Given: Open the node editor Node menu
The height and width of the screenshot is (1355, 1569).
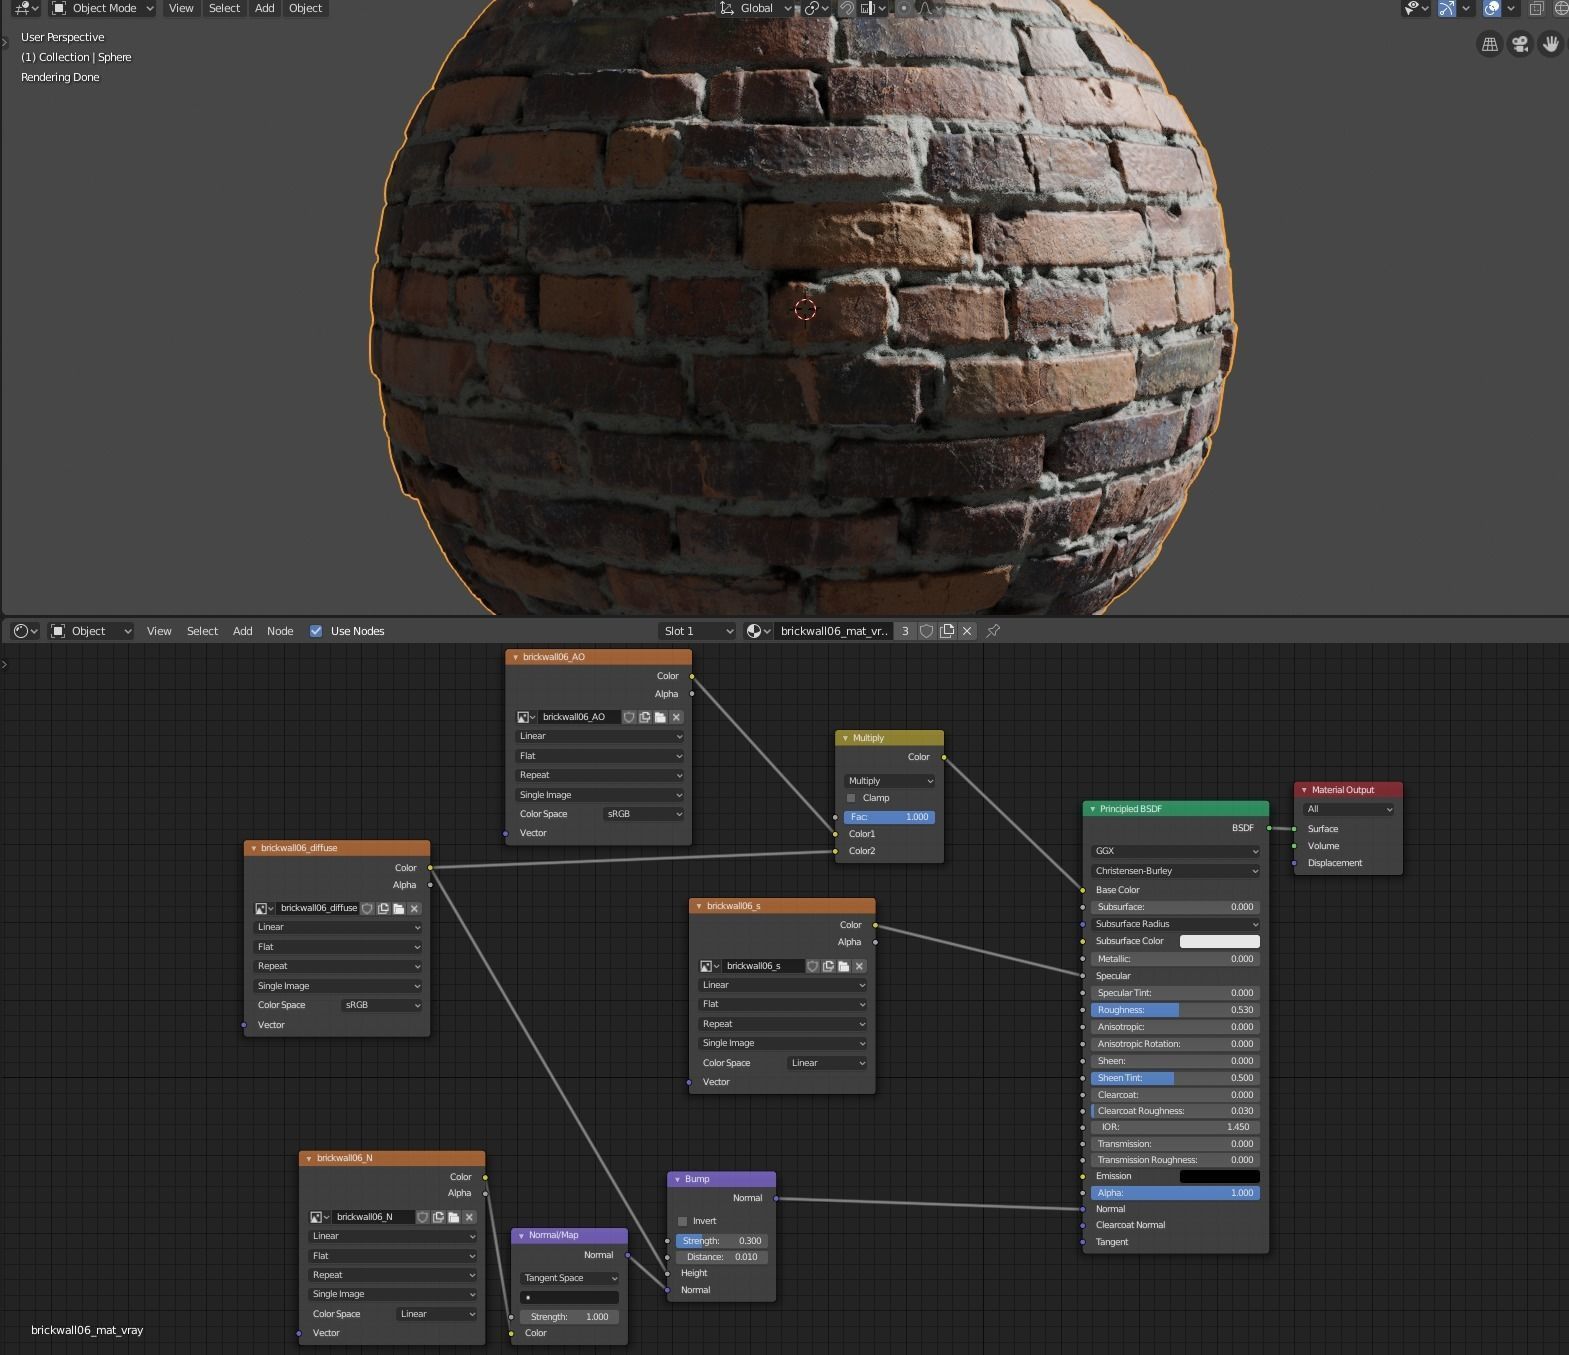Looking at the screenshot, I should 280,631.
